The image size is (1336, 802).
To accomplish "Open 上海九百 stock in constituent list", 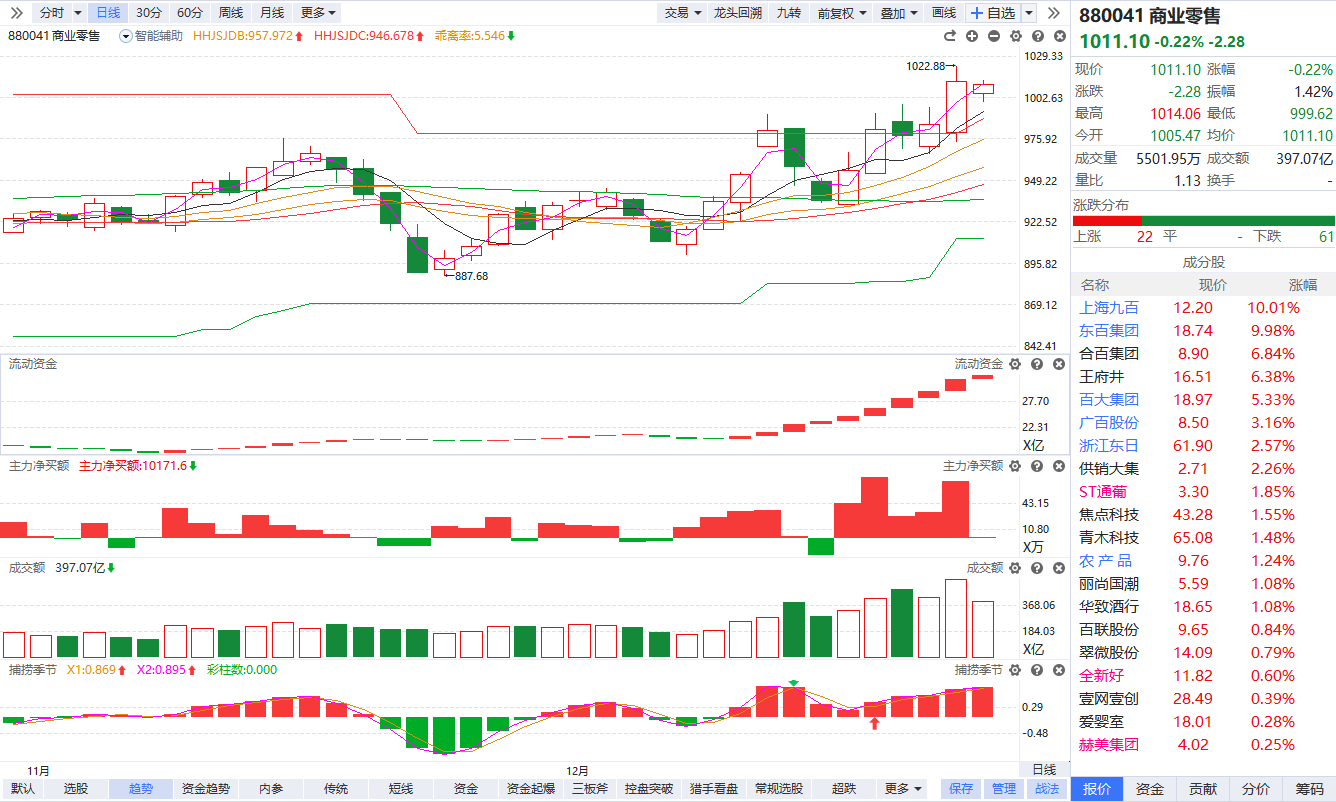I will pyautogui.click(x=1109, y=308).
